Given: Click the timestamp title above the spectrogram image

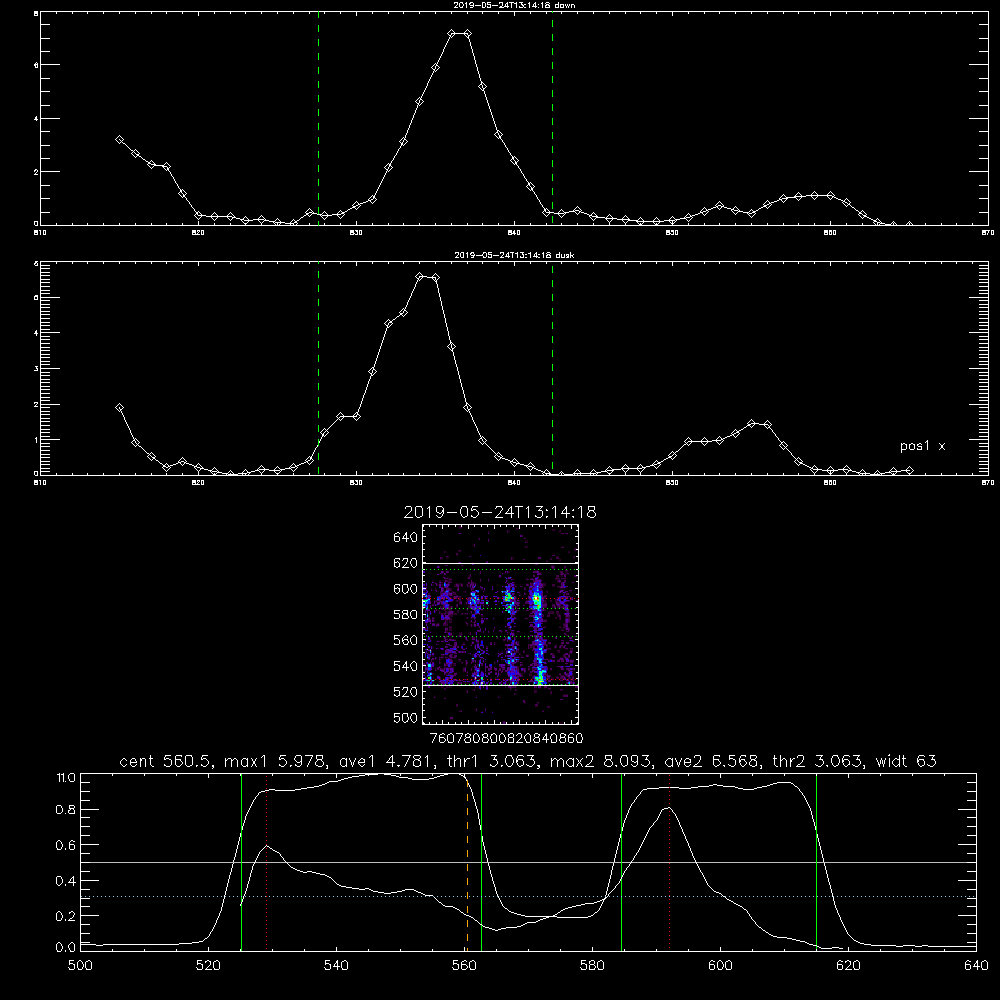Looking at the screenshot, I should (x=500, y=512).
